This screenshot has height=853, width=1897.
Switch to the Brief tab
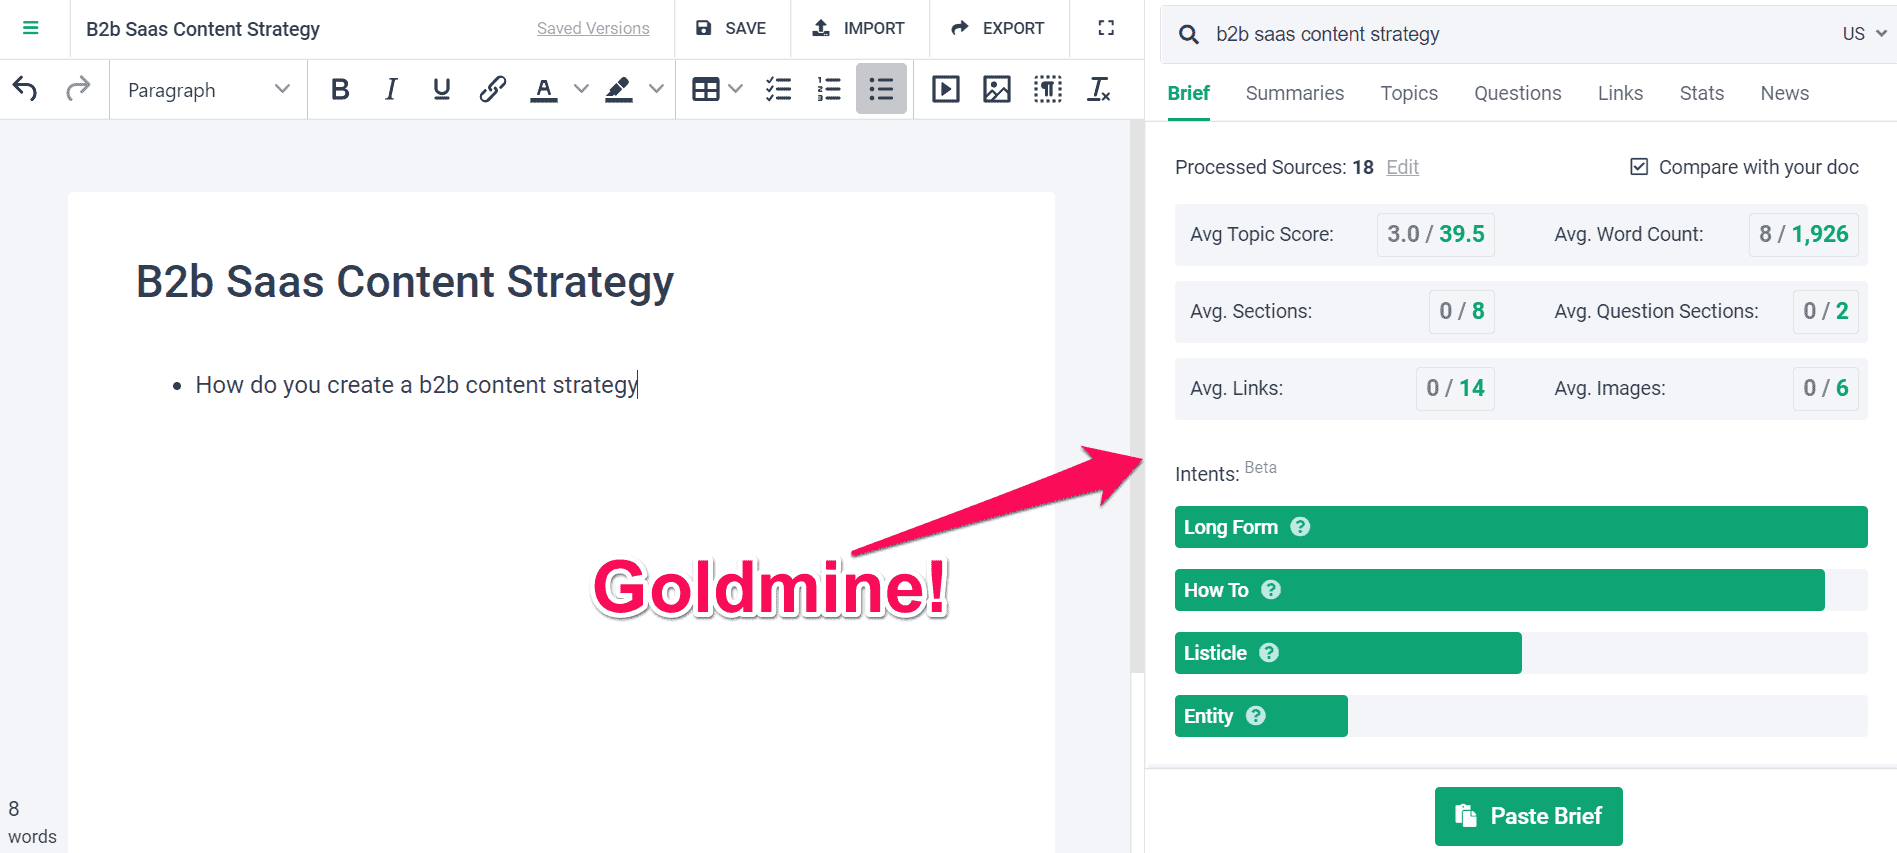(1189, 93)
